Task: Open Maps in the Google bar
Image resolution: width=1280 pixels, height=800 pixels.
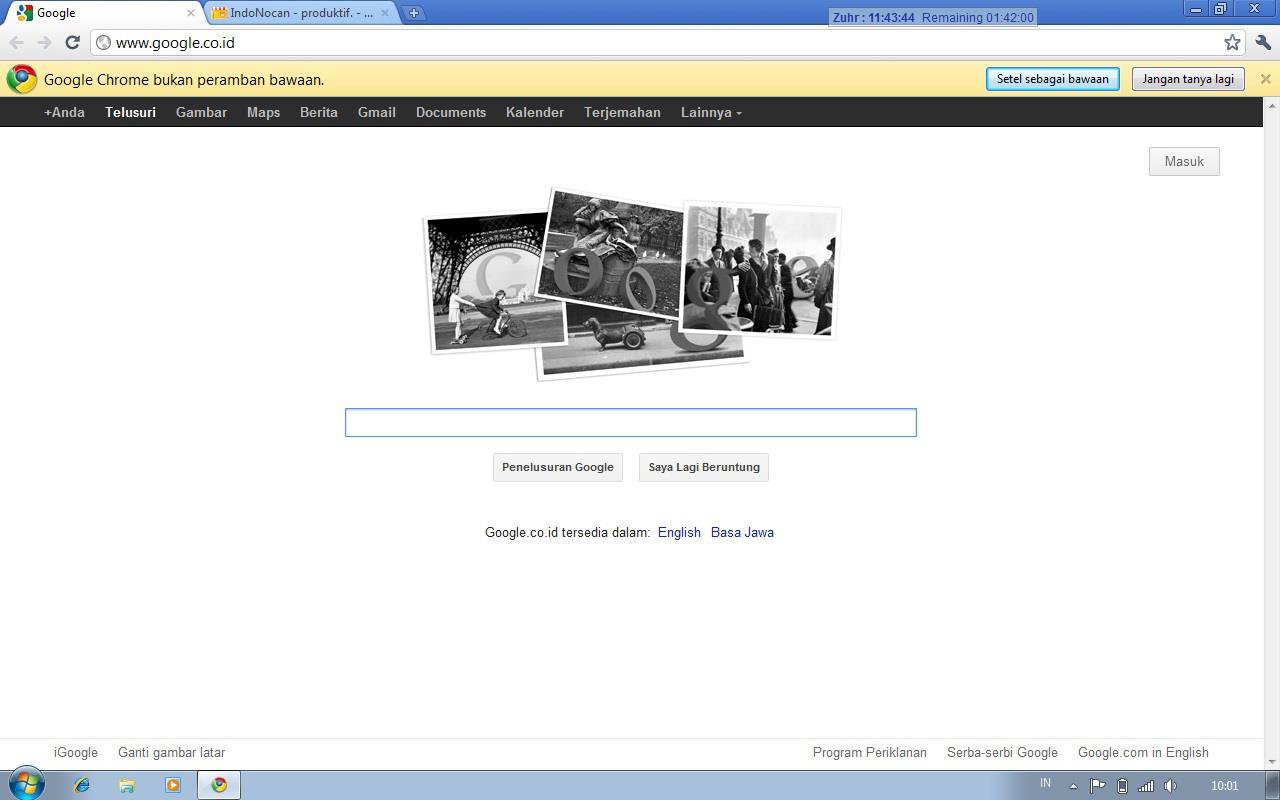Action: pos(263,112)
